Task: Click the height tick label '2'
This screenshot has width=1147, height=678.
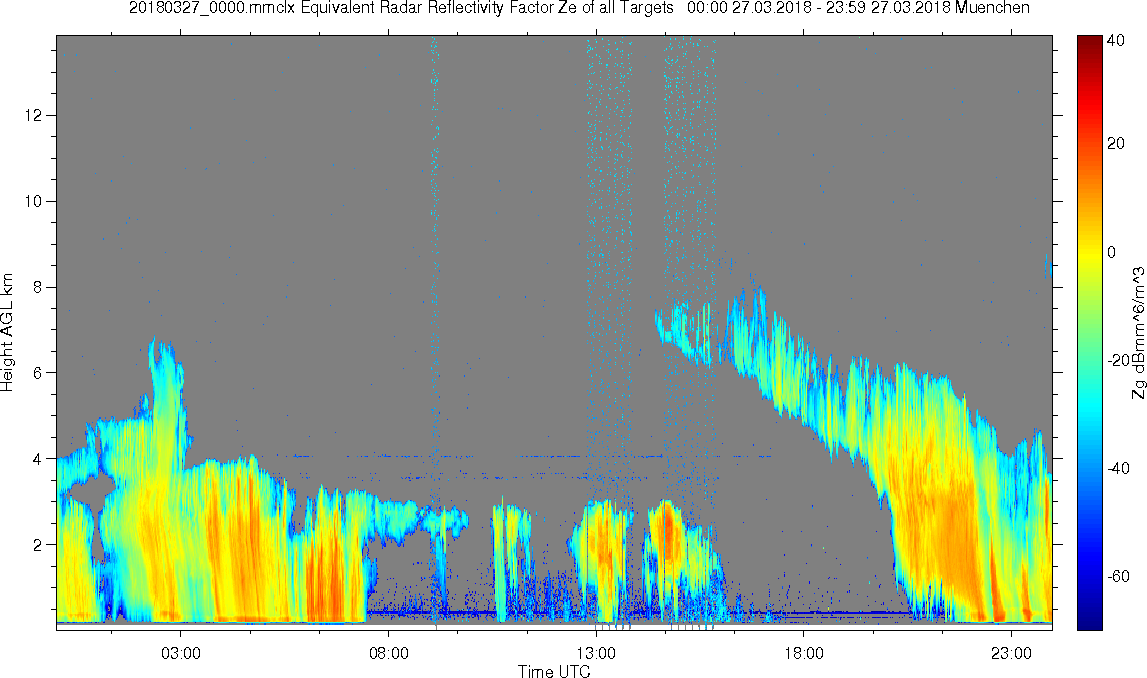Action: coord(37,544)
